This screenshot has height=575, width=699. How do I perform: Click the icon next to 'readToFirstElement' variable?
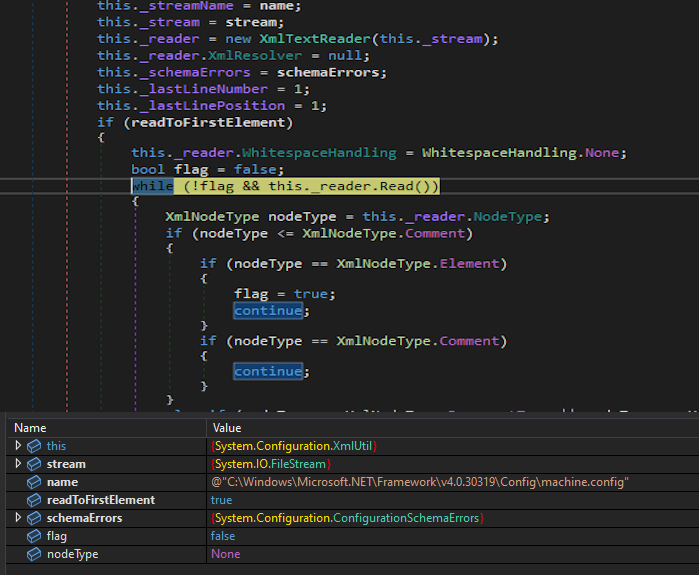pos(34,500)
